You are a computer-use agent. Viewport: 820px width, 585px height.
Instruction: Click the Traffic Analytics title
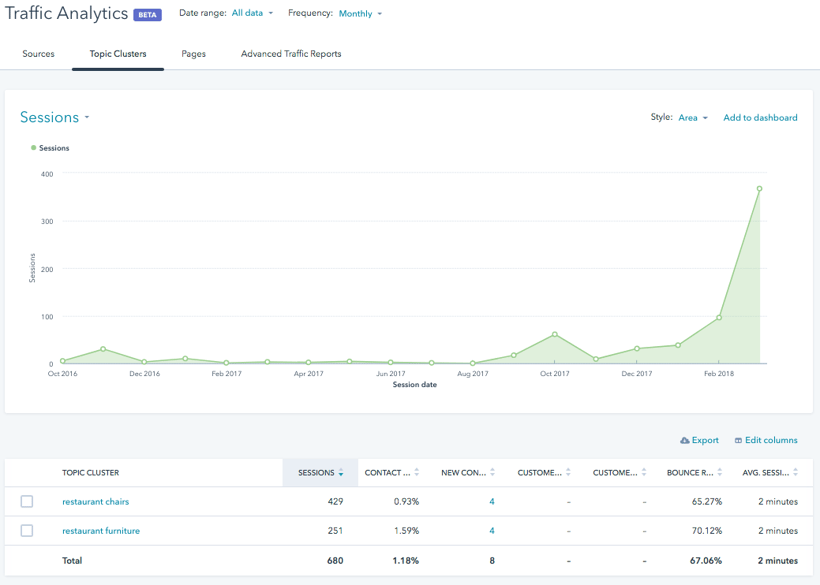[x=66, y=14]
